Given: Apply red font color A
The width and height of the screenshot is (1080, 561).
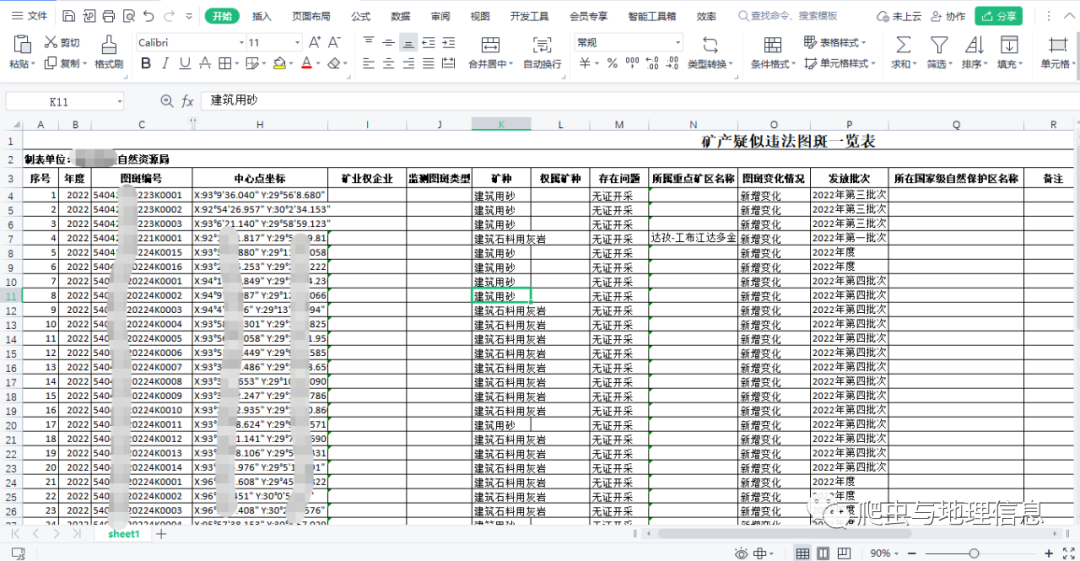Looking at the screenshot, I should click(307, 63).
